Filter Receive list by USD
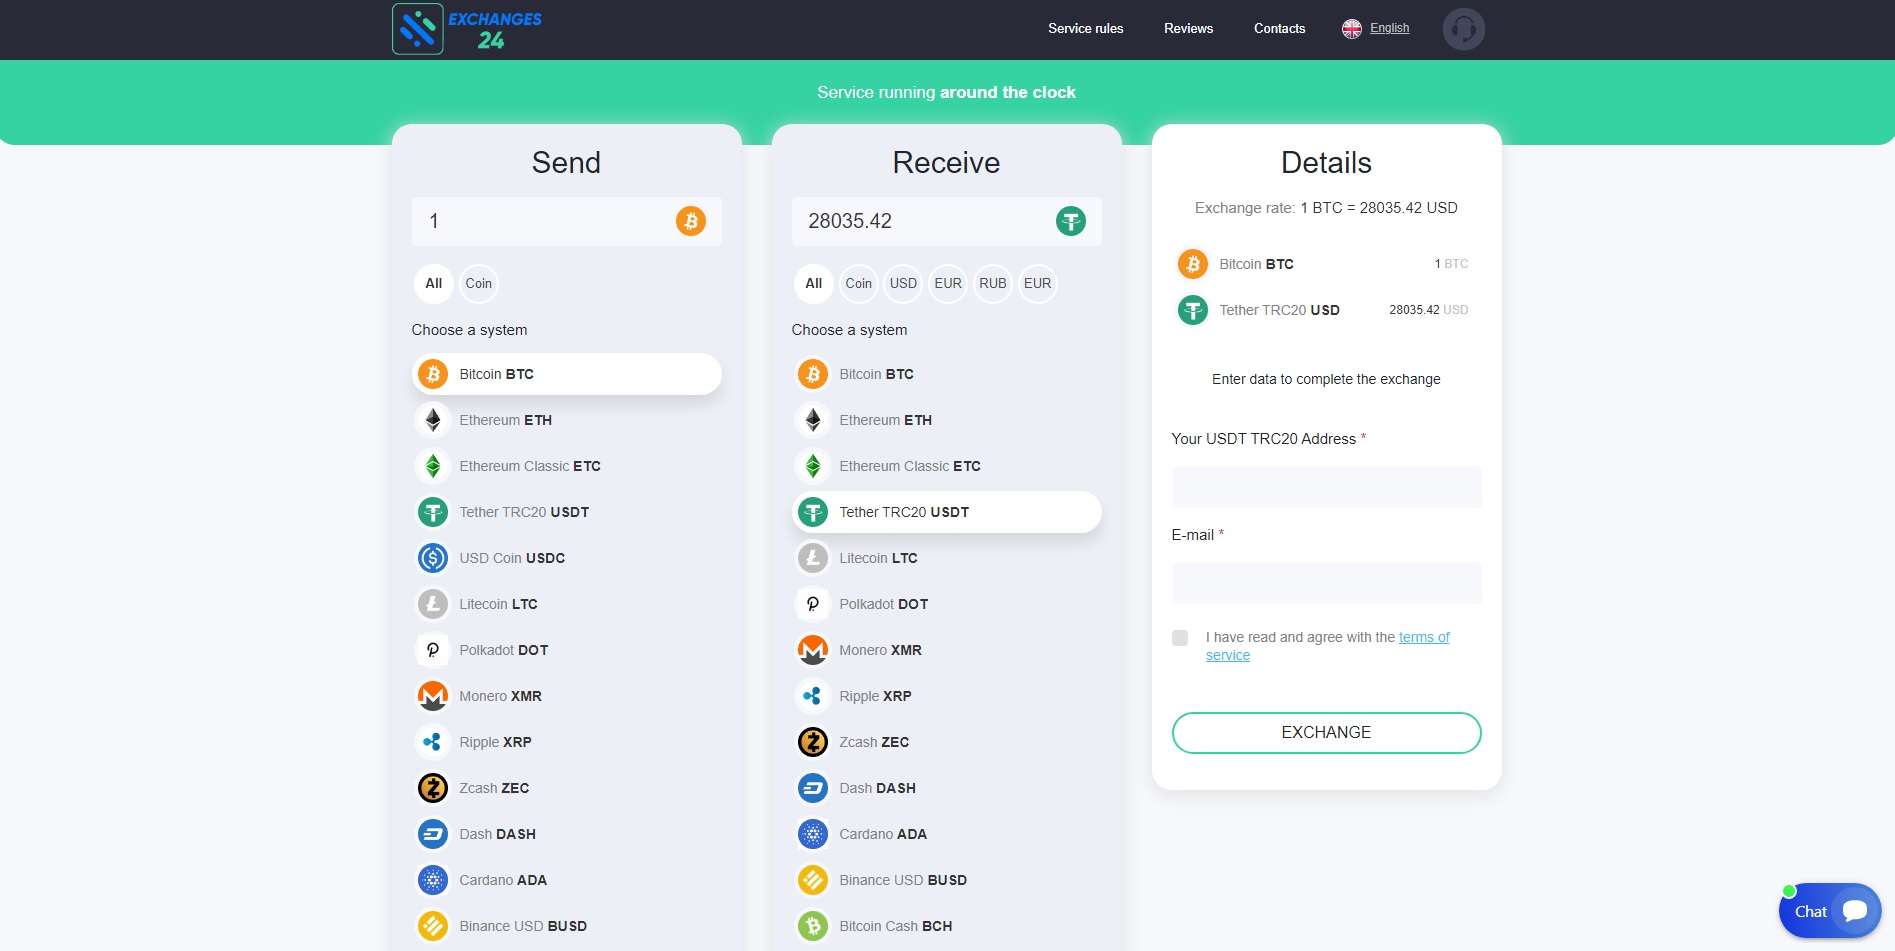The image size is (1895, 951). click(x=903, y=283)
